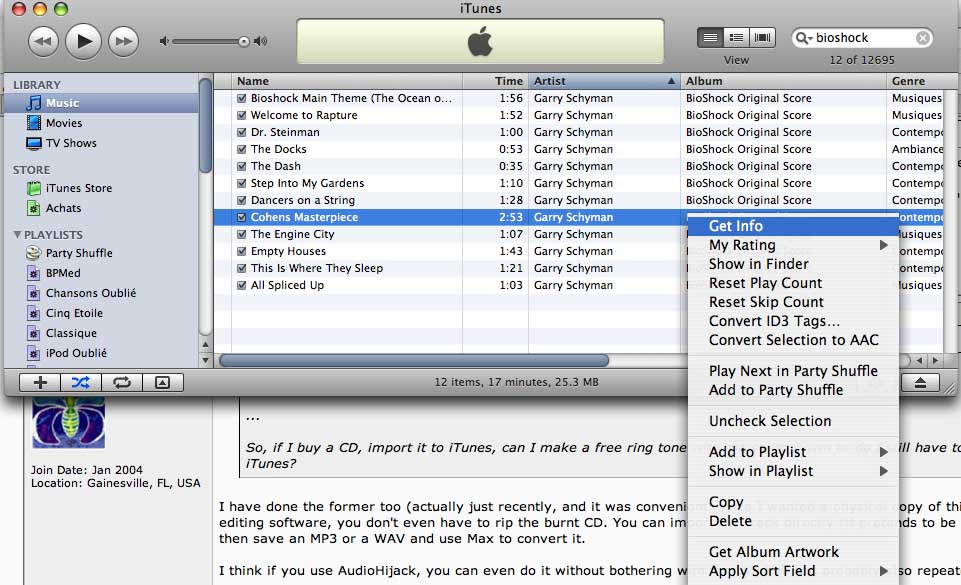Choose Uncheck Selection menu item

[x=793, y=421]
